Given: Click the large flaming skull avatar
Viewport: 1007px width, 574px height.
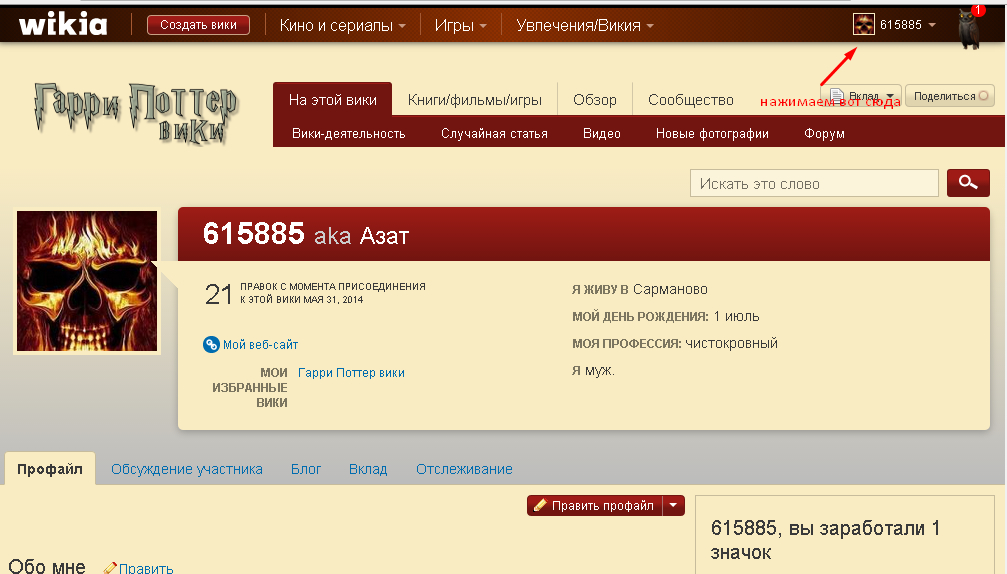Looking at the screenshot, I should [87, 281].
